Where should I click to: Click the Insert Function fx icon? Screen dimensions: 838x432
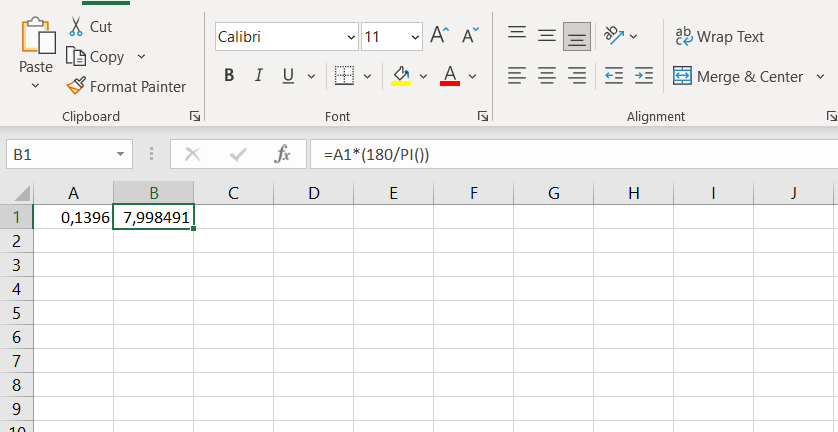[282, 155]
